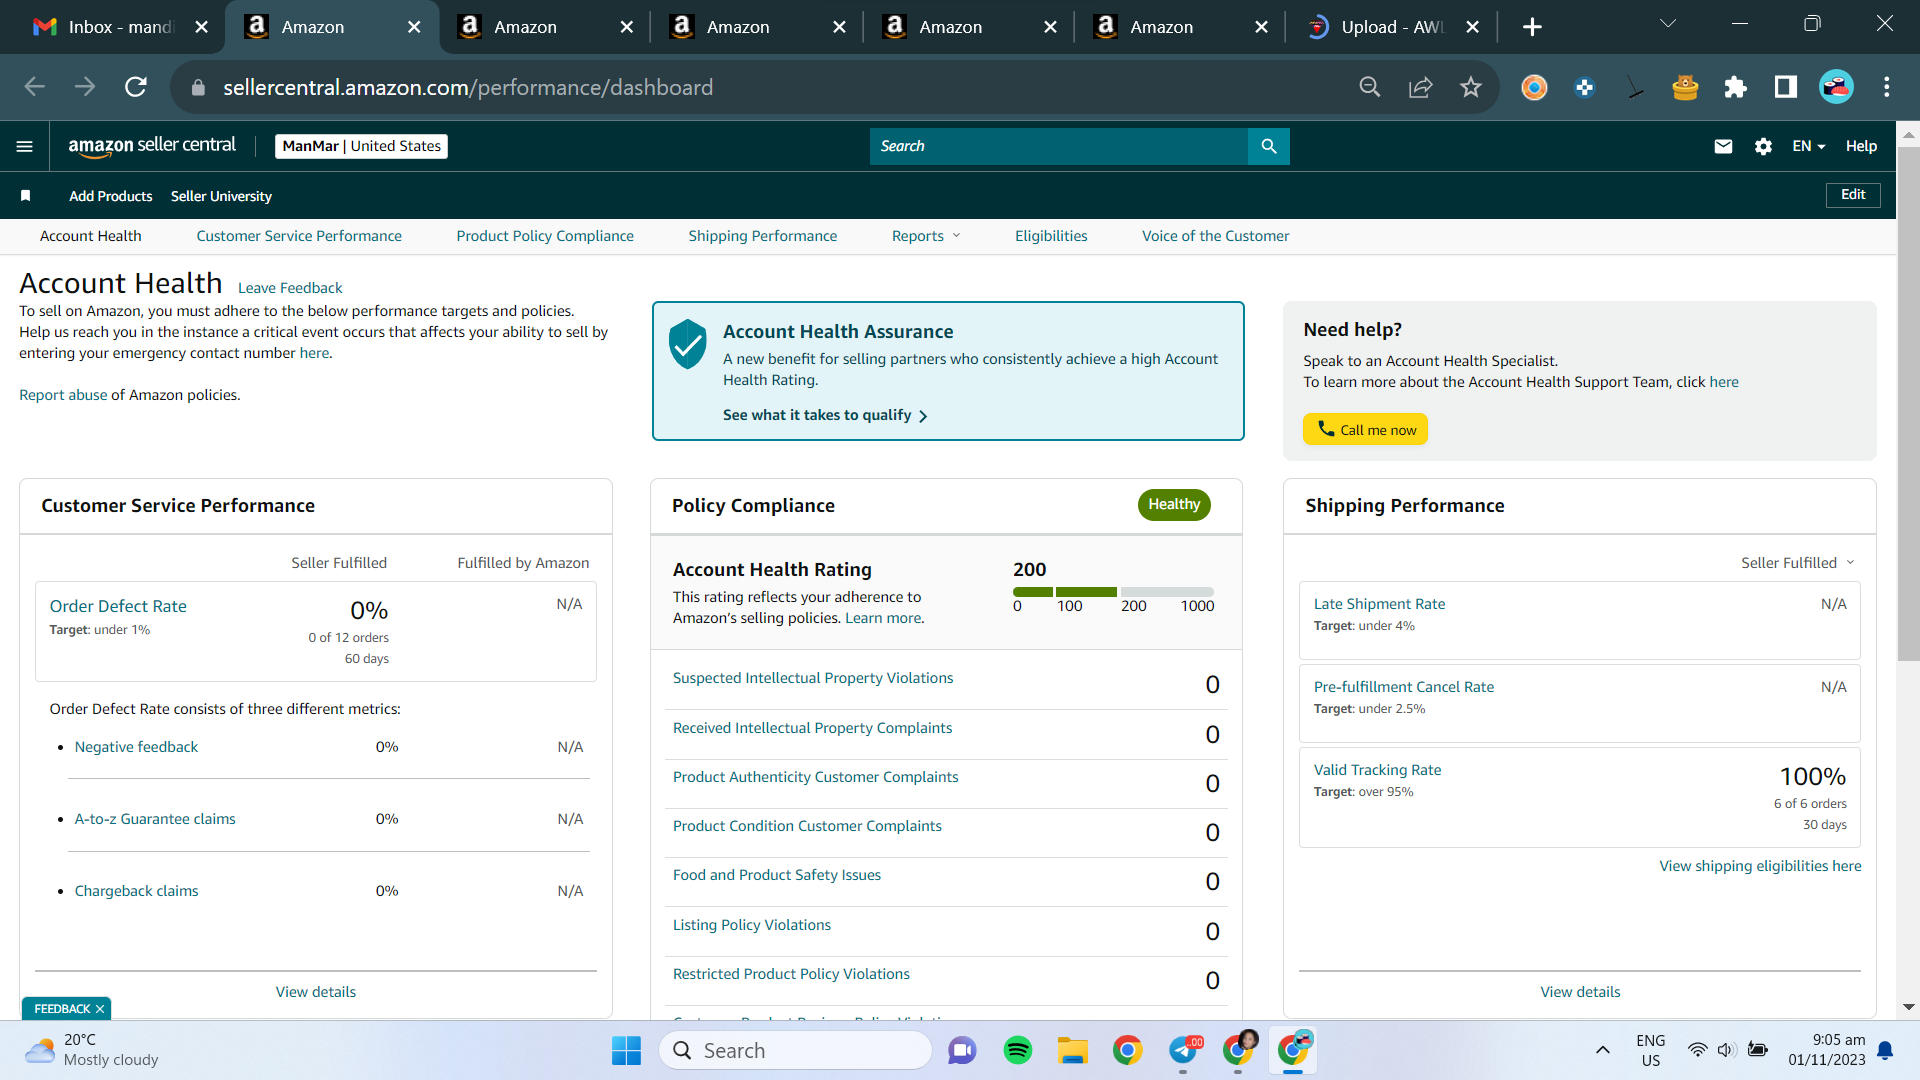Screen dimensions: 1920x1080
Task: Open the Seller Central hamburger menu
Action: [25, 146]
